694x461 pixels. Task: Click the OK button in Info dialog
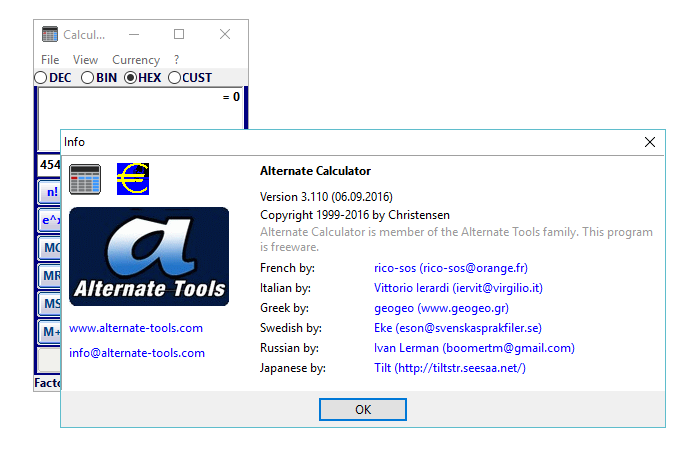[x=363, y=409]
